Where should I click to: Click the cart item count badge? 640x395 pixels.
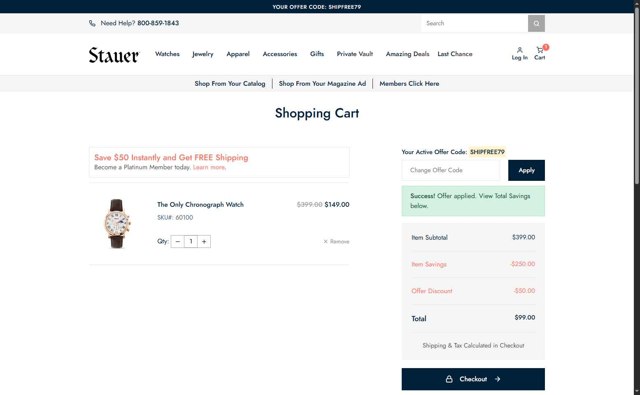click(x=546, y=47)
